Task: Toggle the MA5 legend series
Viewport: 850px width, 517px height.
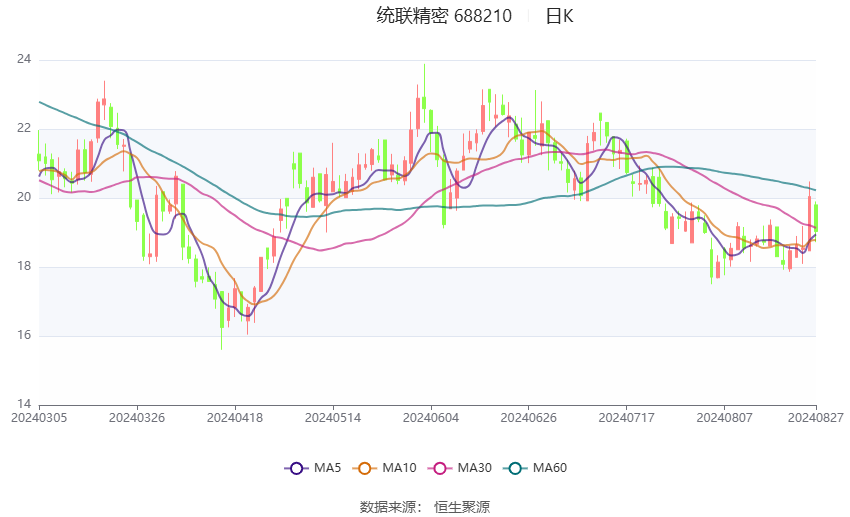Action: (313, 468)
